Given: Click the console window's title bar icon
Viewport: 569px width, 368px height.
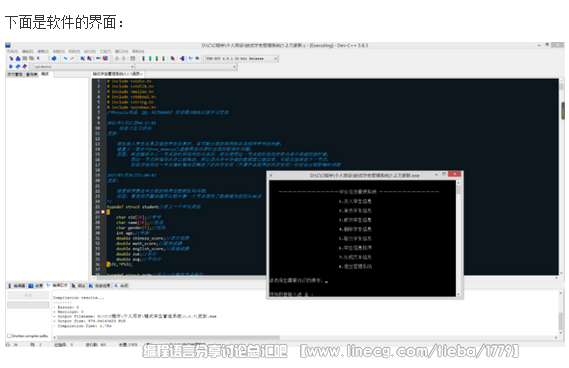Looking at the screenshot, I should (271, 175).
